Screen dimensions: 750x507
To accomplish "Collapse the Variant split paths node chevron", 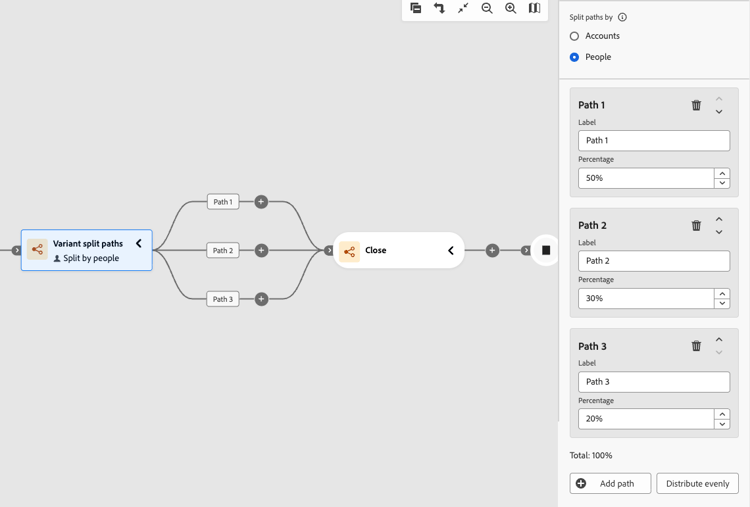I will pos(139,243).
